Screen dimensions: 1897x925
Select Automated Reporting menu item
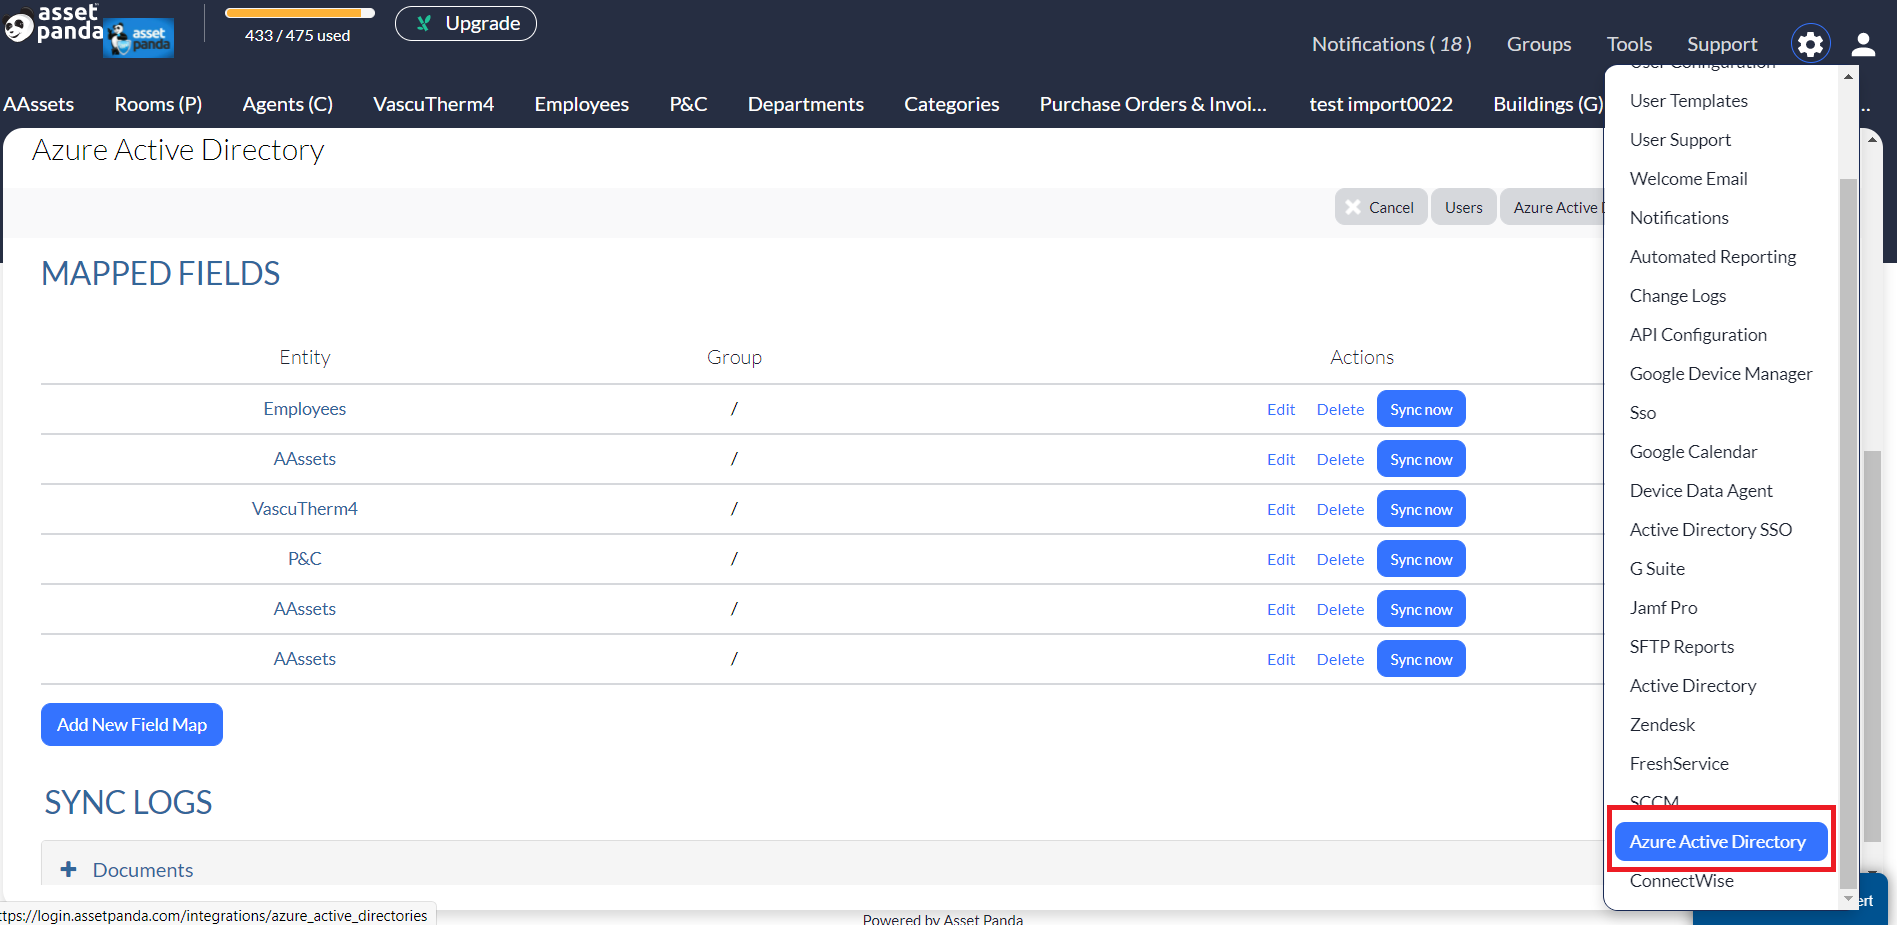tap(1713, 257)
